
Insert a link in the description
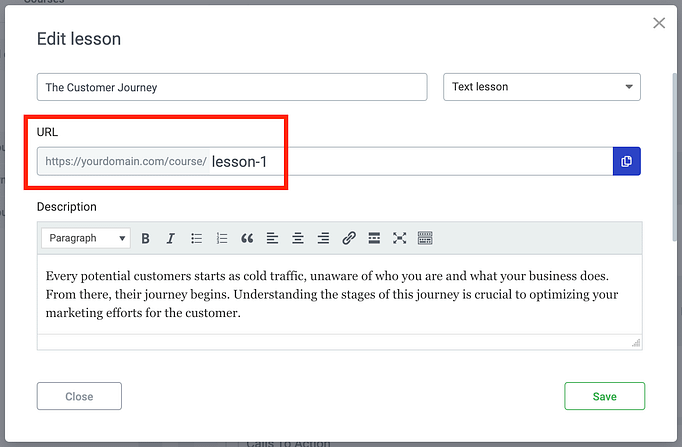pos(349,238)
